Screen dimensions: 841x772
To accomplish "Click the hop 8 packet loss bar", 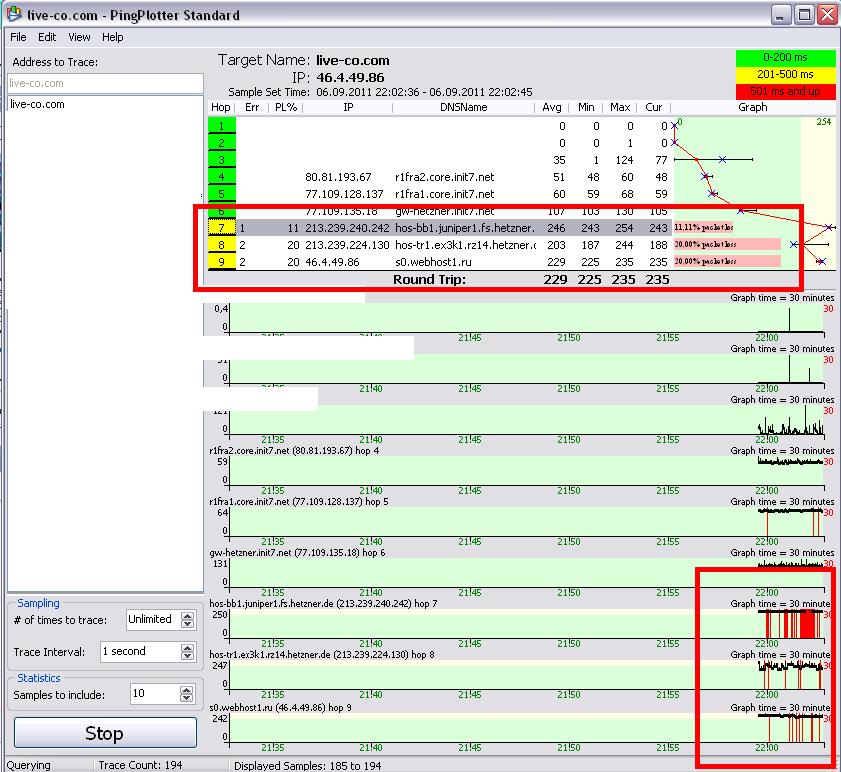I will tap(727, 245).
